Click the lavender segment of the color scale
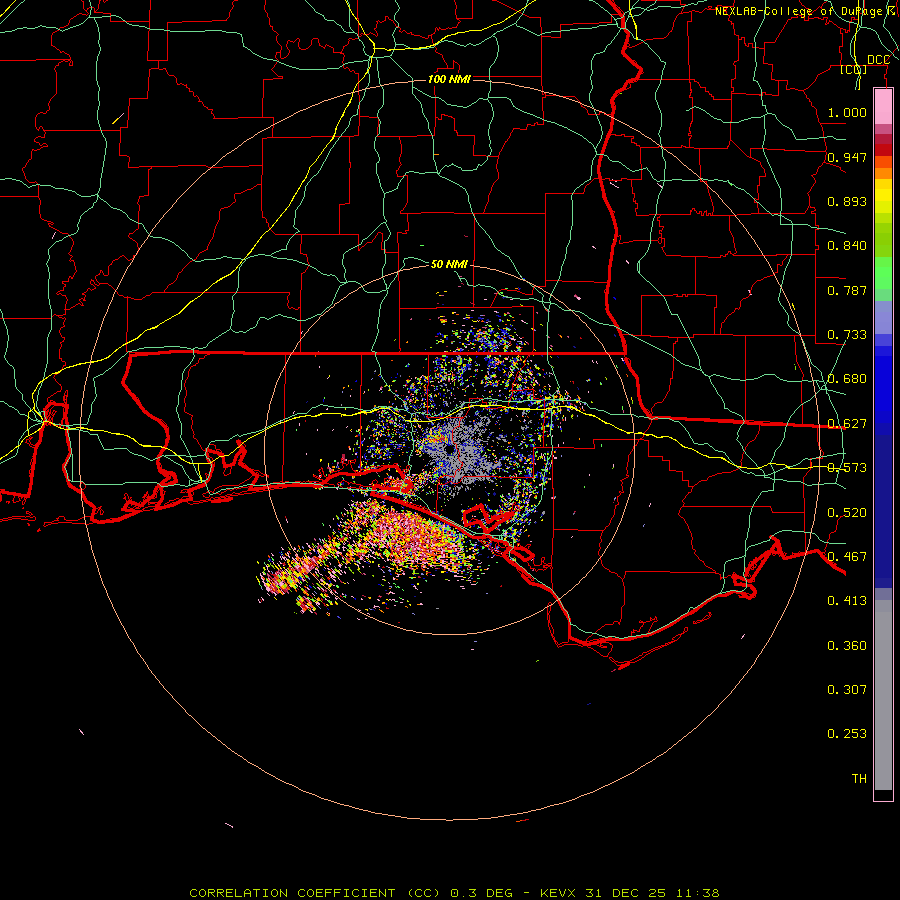Screen dimensions: 900x900 point(883,318)
